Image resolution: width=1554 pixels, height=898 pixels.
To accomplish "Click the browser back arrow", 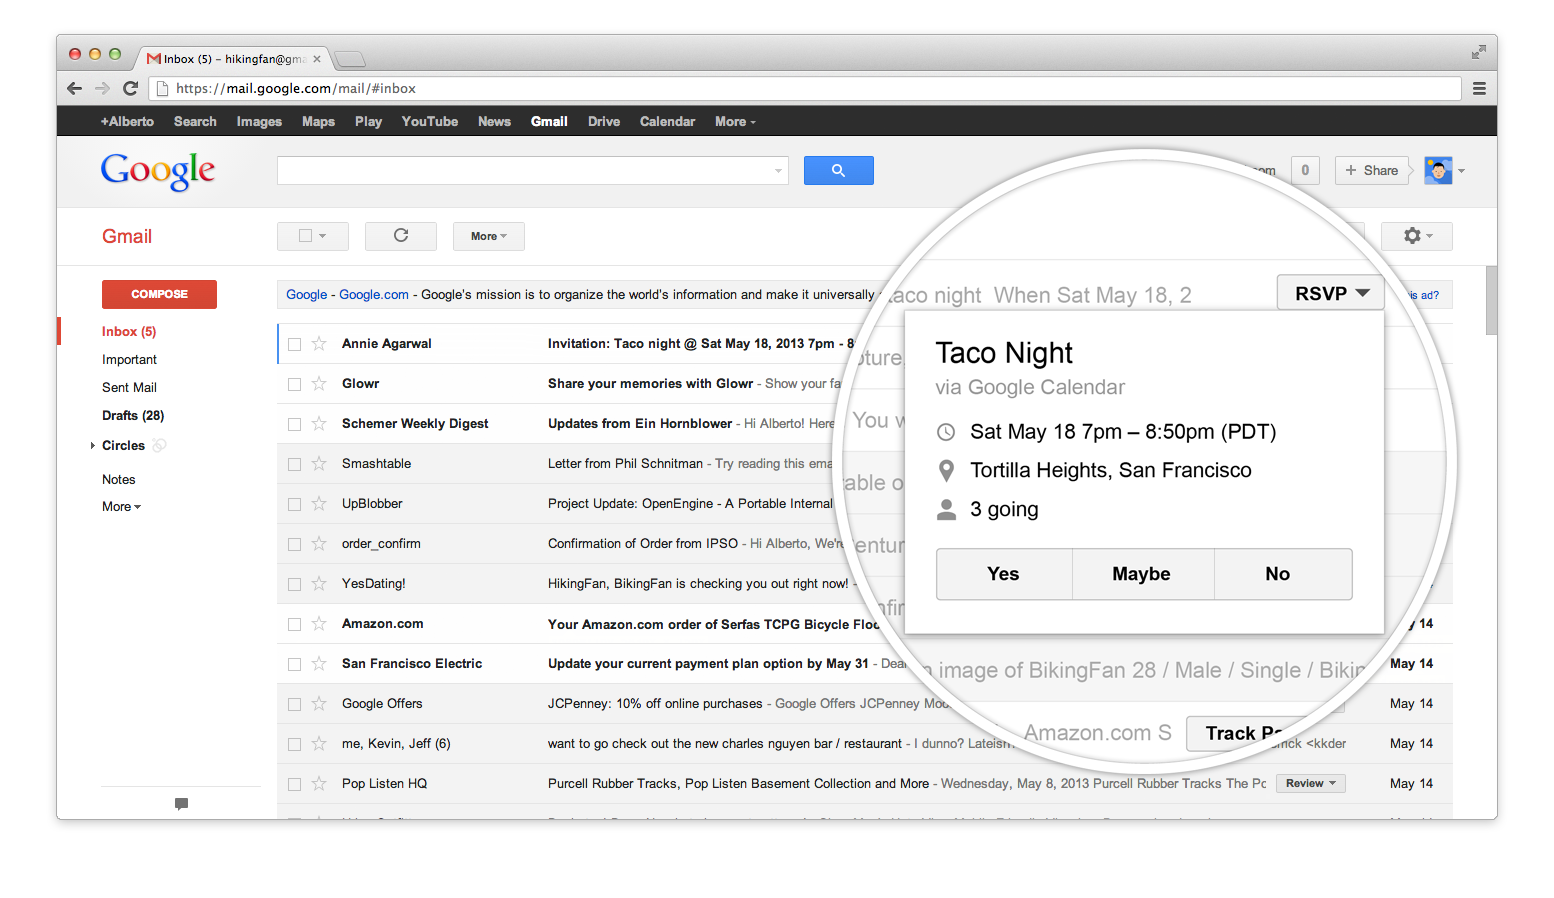I will click(75, 88).
